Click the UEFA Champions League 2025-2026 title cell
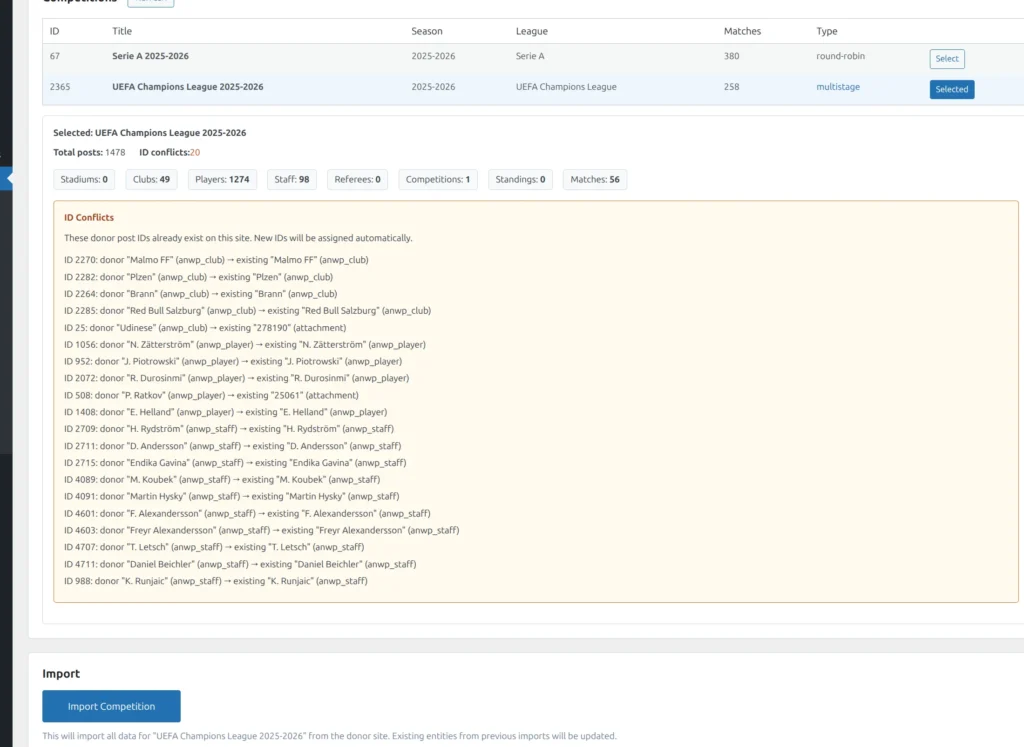 coord(188,87)
